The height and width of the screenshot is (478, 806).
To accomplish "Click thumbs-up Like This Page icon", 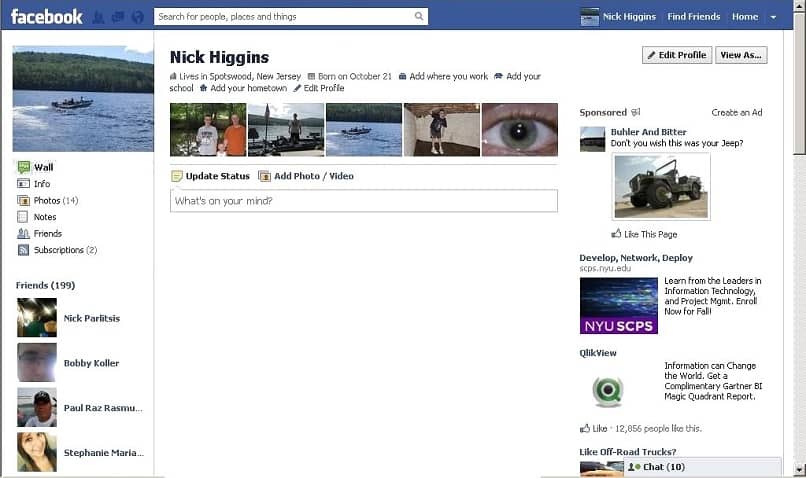I will (617, 234).
